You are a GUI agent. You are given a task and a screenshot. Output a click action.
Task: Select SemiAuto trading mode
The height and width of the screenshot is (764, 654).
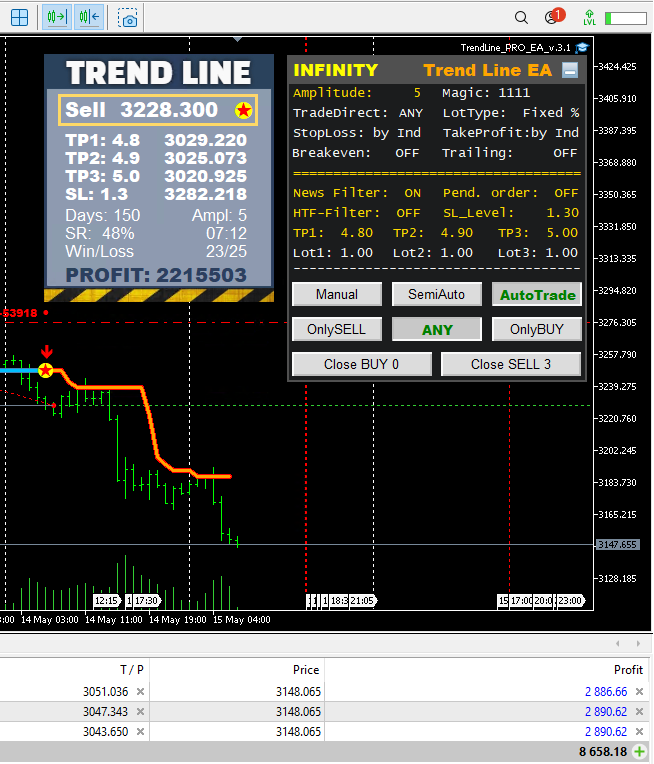[436, 294]
